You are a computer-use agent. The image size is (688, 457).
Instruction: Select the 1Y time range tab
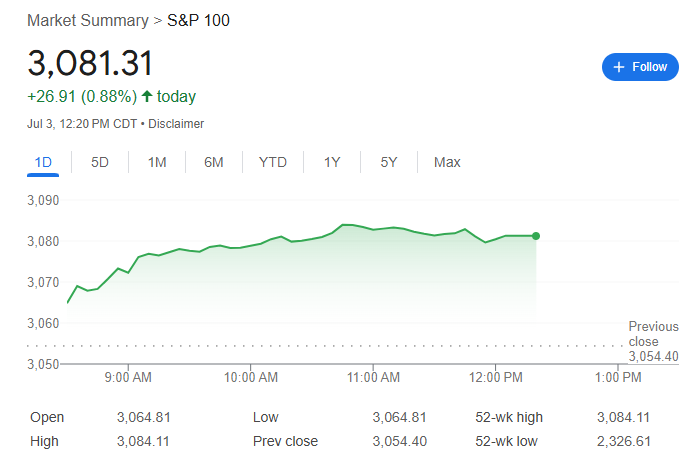332,162
